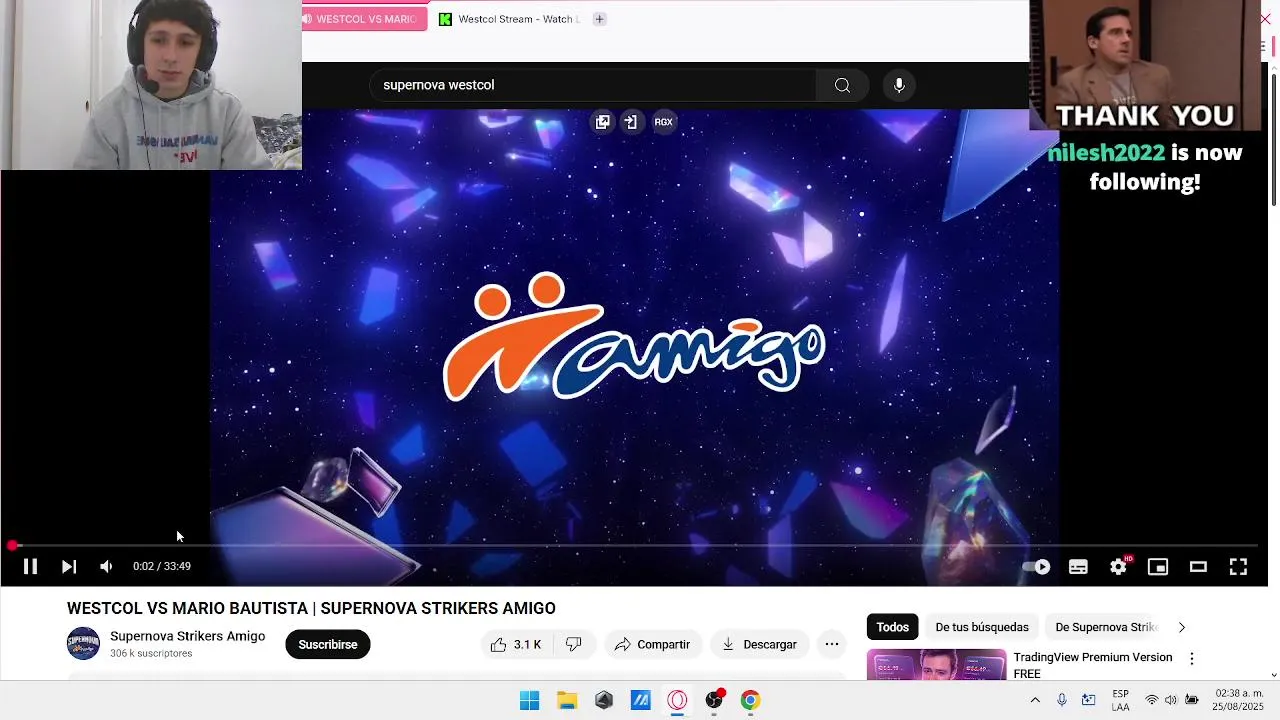Click the Compartir share button
This screenshot has height=720, width=1280.
(652, 645)
